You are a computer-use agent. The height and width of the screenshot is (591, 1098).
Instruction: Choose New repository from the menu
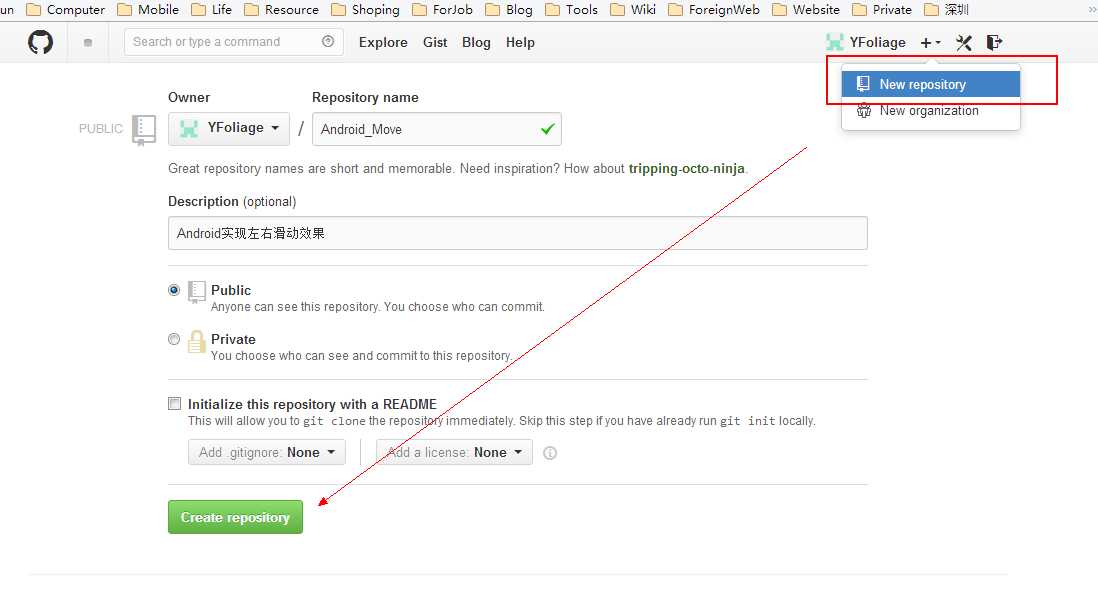[x=931, y=84]
